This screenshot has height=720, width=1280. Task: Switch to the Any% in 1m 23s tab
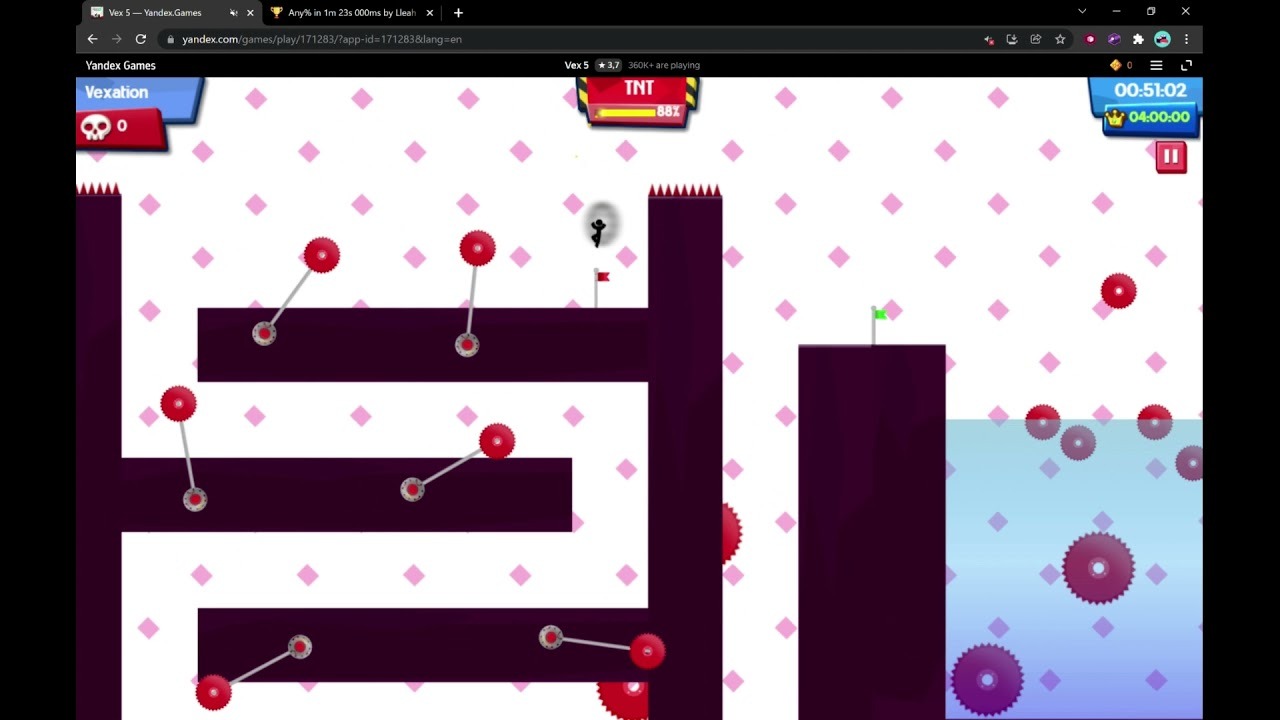pos(350,13)
